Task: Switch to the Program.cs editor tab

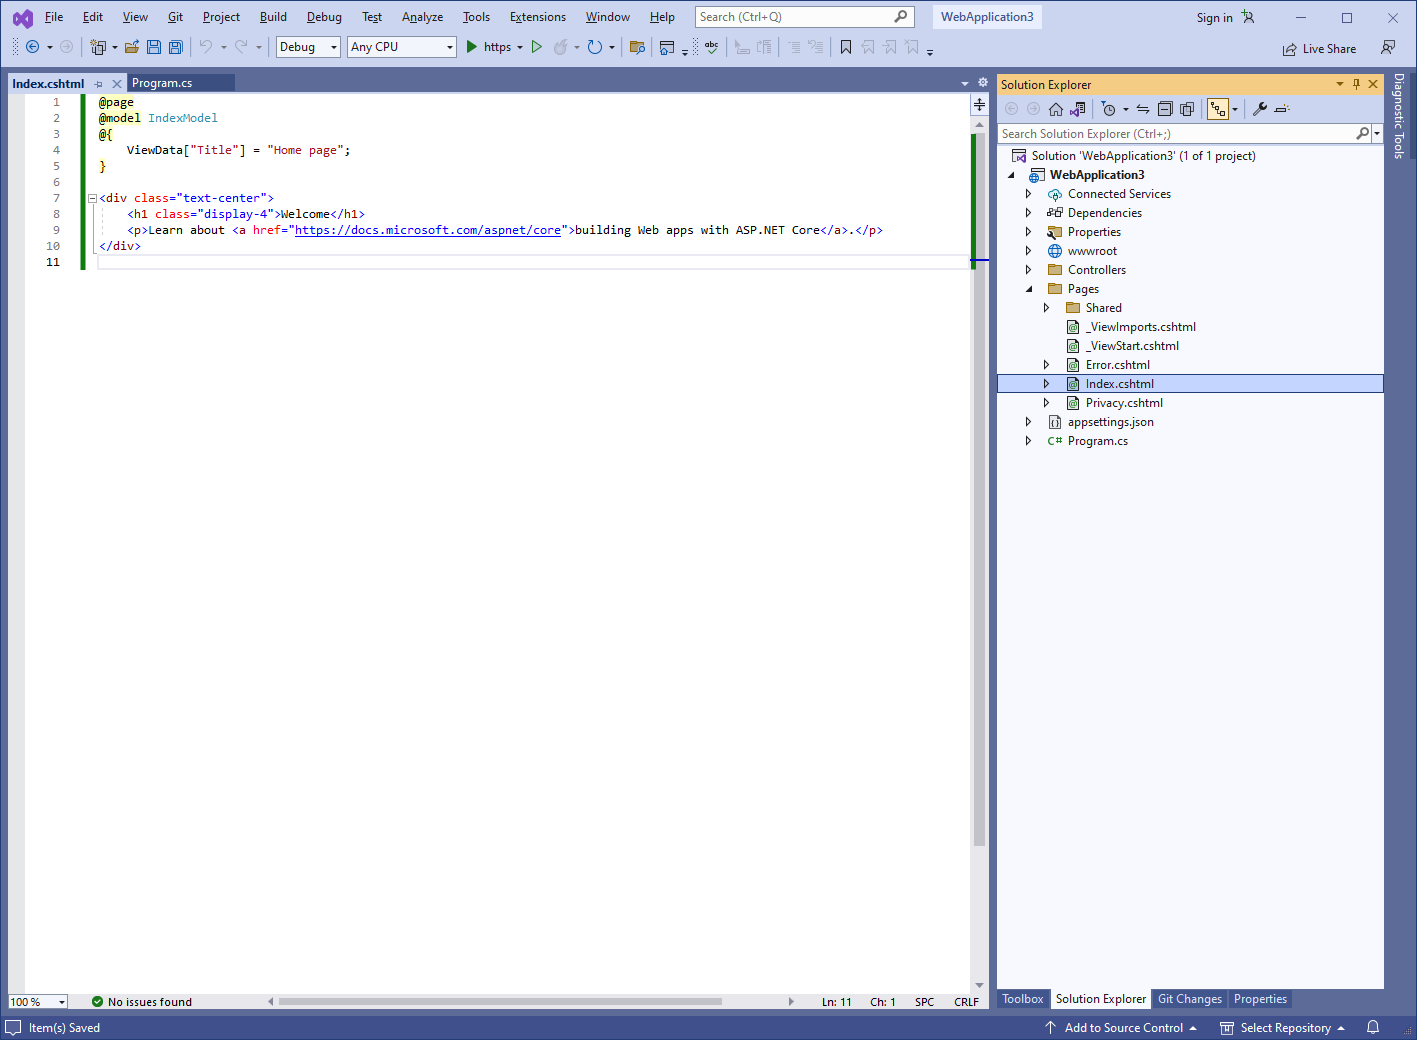Action: [162, 83]
